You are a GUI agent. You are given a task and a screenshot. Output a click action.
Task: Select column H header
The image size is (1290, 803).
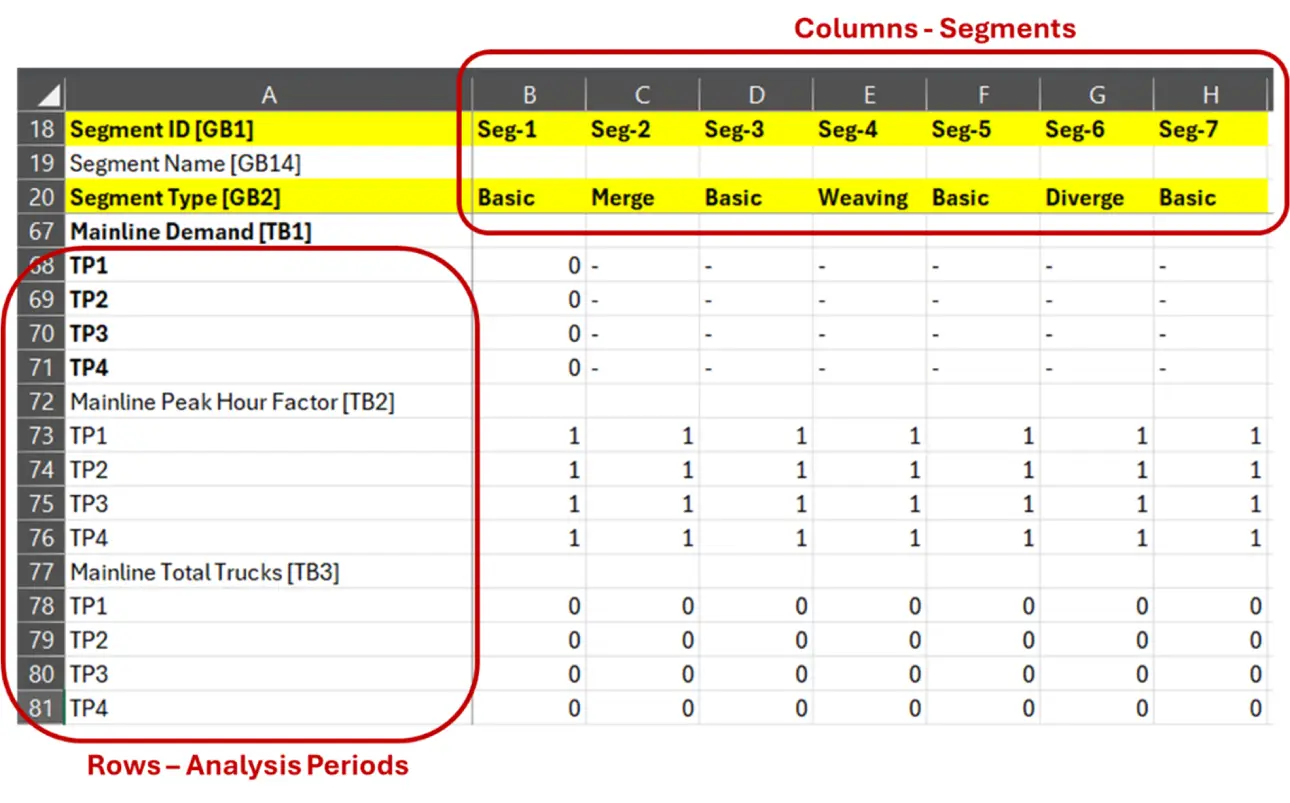(1210, 94)
